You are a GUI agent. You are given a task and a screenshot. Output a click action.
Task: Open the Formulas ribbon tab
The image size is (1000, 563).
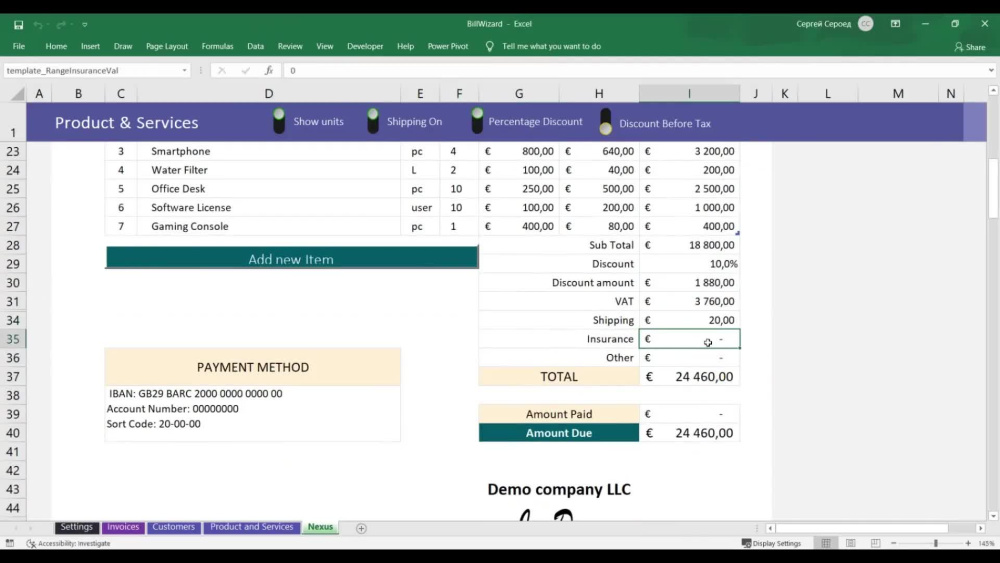217,46
